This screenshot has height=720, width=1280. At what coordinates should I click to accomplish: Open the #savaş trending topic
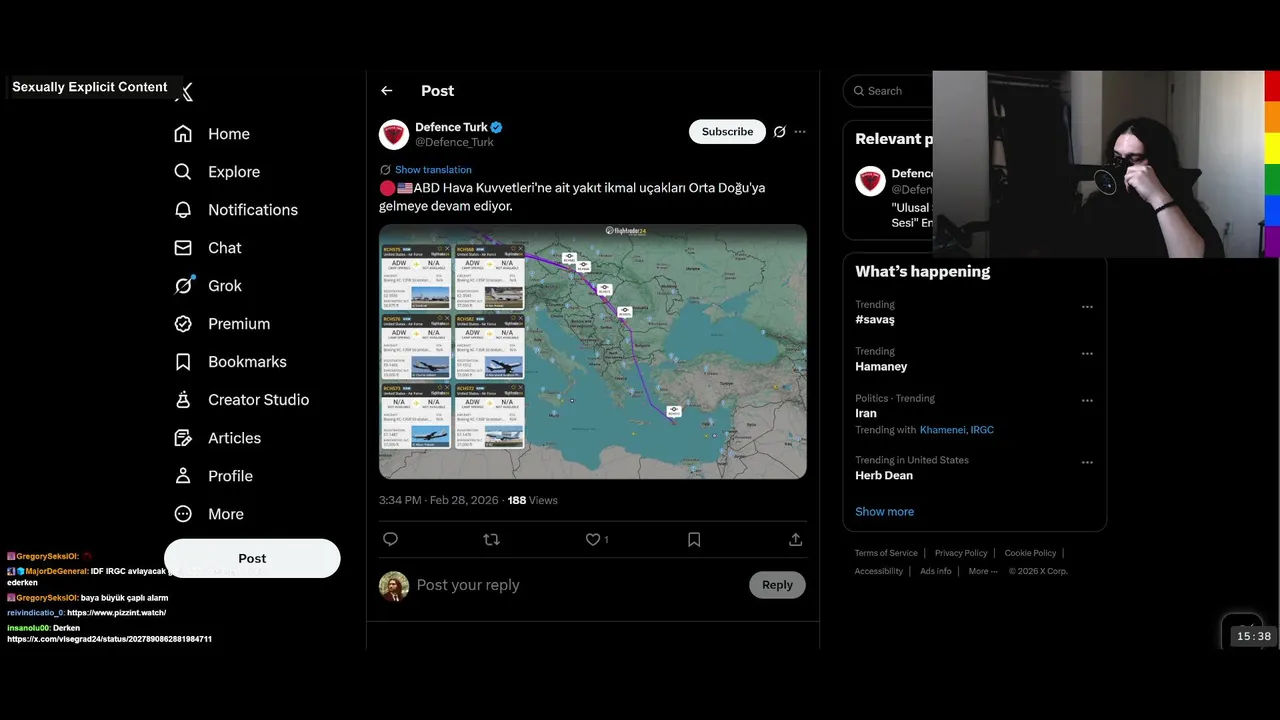point(875,320)
